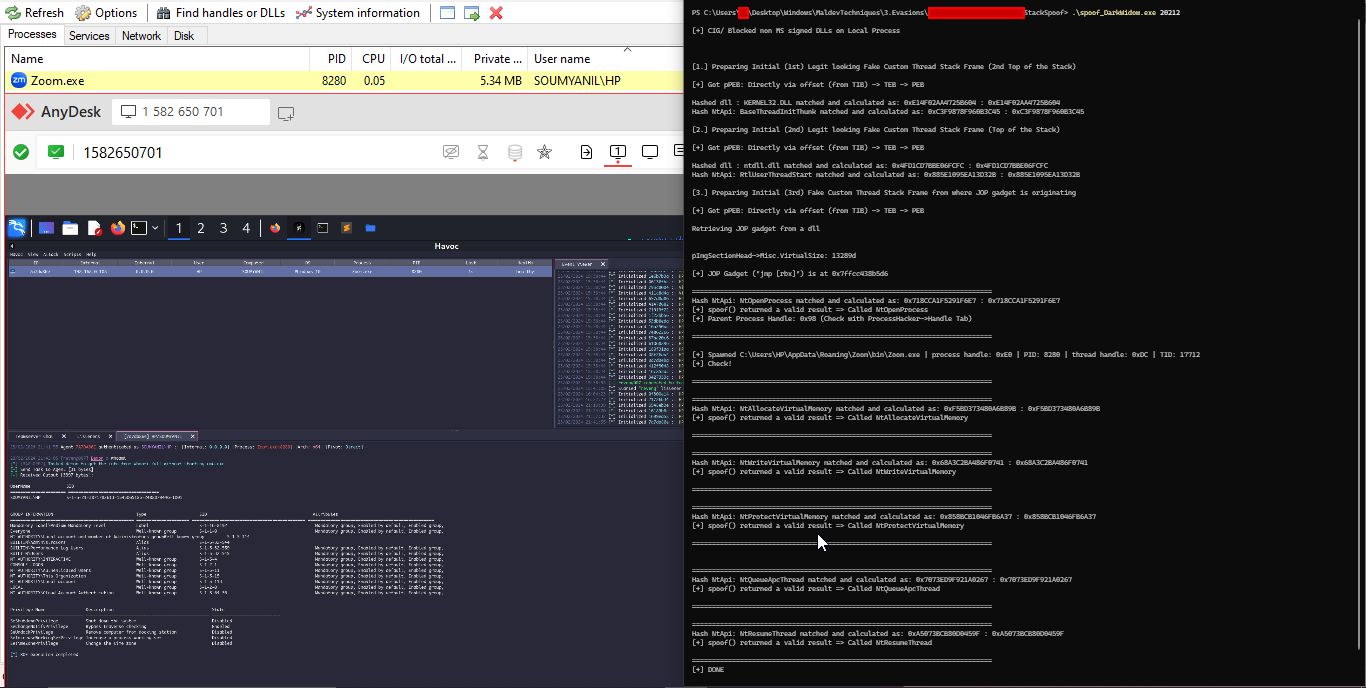
Task: Switch to Kali workspace 2
Action: pos(201,228)
